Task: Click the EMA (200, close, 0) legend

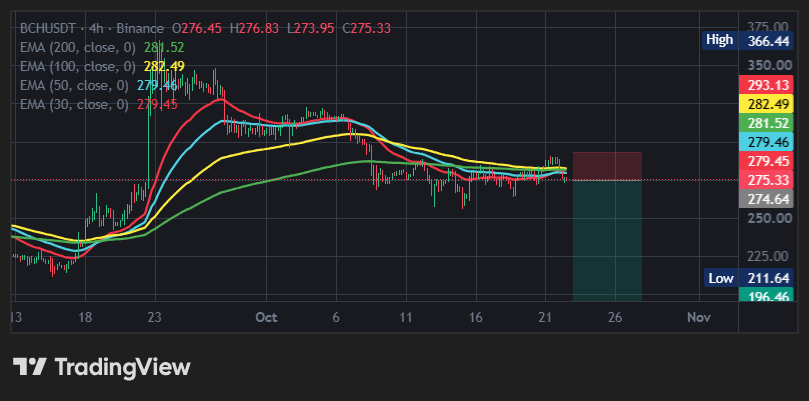Action: (102, 47)
